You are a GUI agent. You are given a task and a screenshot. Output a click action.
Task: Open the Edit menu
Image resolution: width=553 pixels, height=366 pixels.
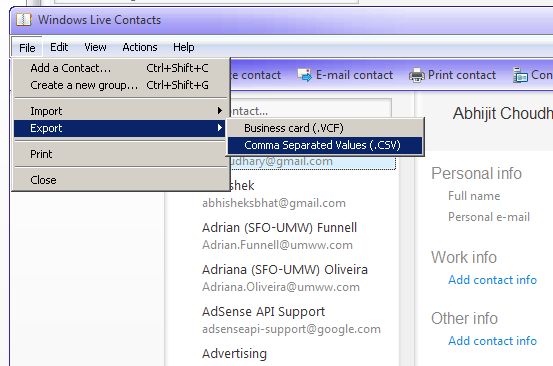click(59, 47)
